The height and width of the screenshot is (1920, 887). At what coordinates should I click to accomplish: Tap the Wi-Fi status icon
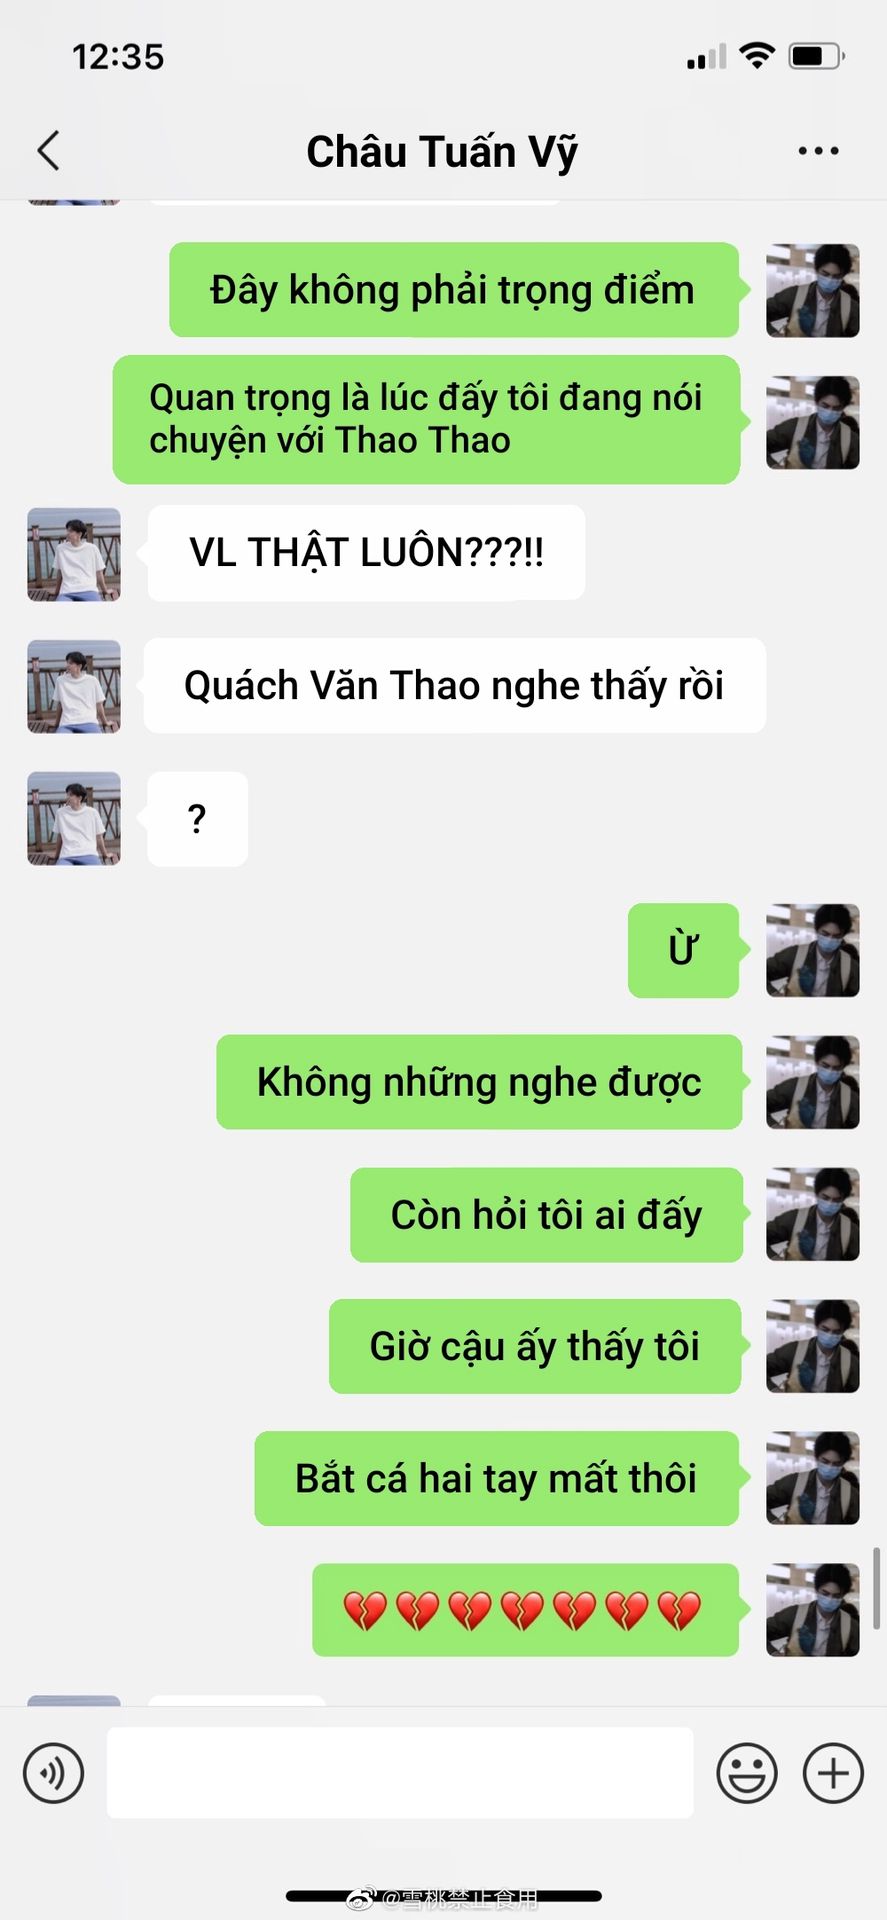(758, 56)
